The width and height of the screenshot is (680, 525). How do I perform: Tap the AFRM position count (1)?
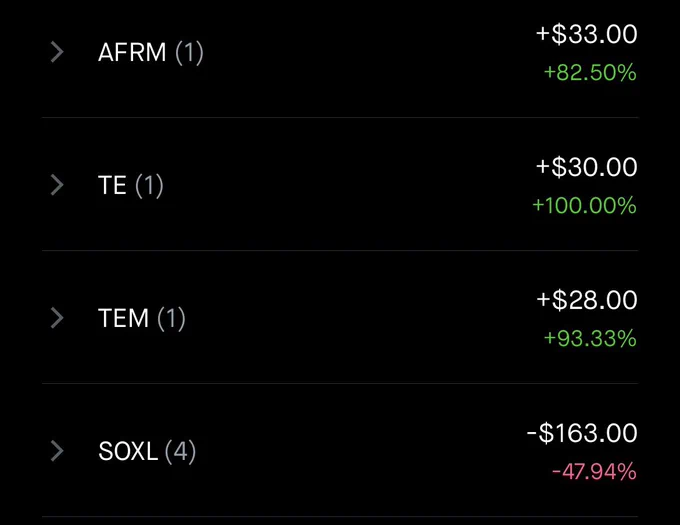click(x=189, y=53)
